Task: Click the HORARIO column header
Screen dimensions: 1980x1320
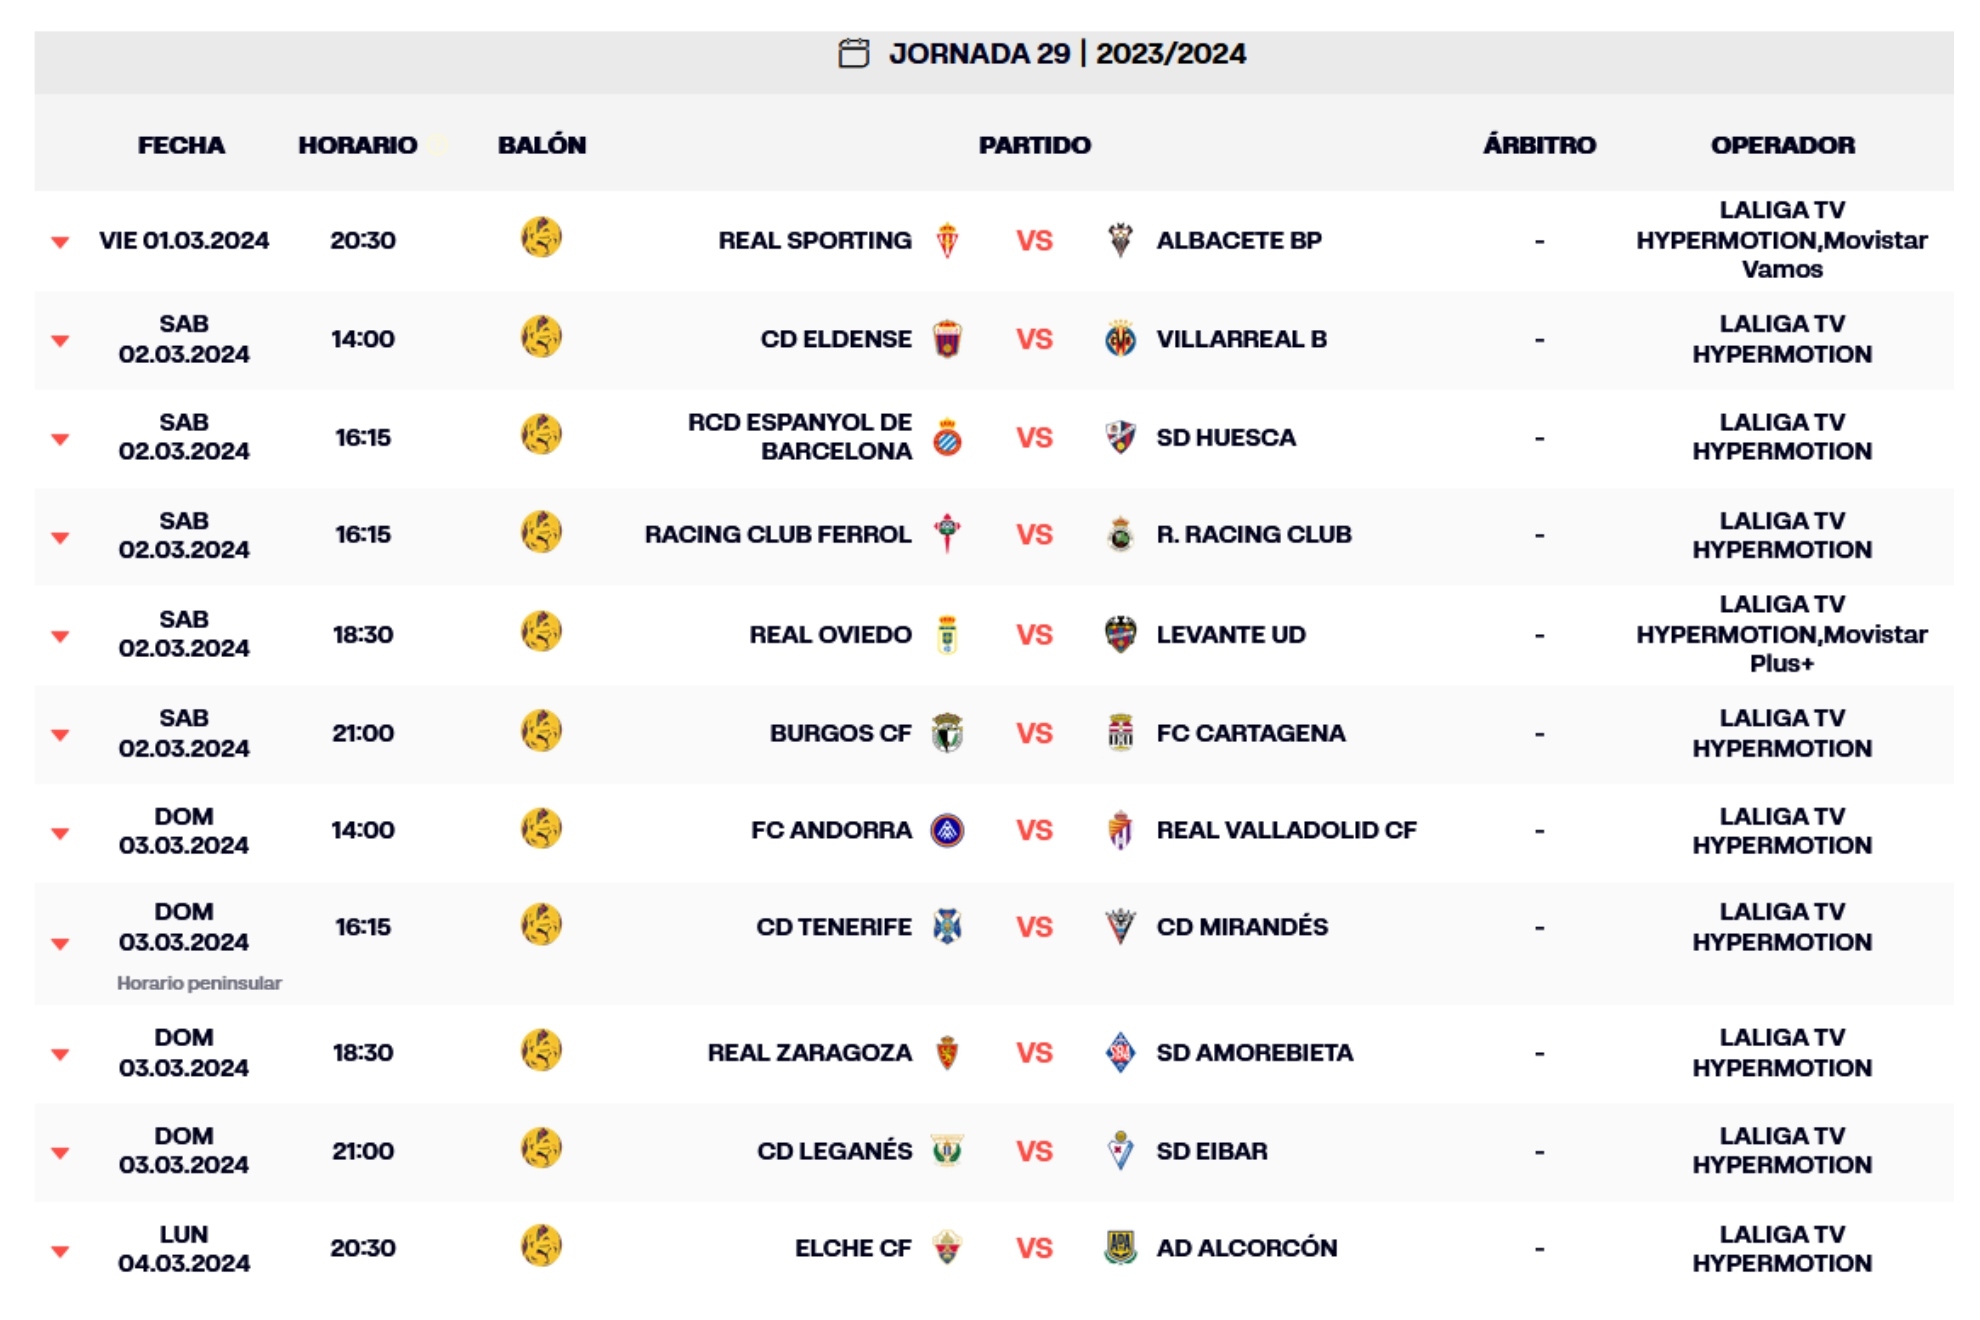Action: pos(357,145)
